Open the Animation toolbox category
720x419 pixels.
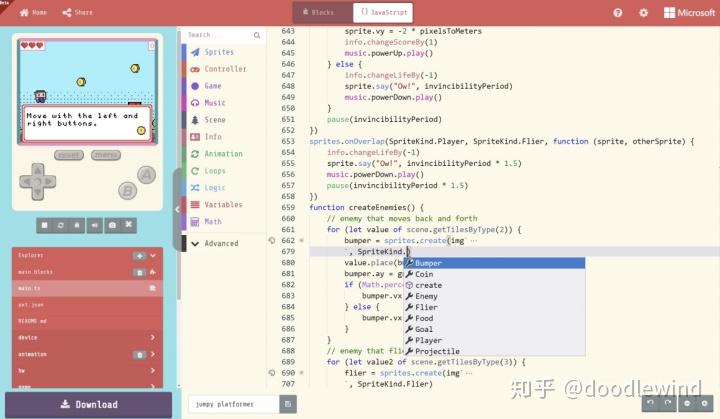tap(224, 154)
